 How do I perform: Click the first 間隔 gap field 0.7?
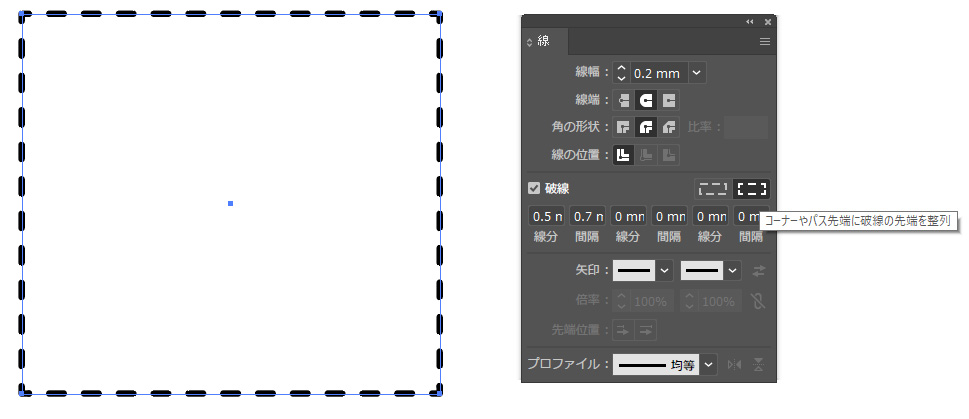click(588, 217)
